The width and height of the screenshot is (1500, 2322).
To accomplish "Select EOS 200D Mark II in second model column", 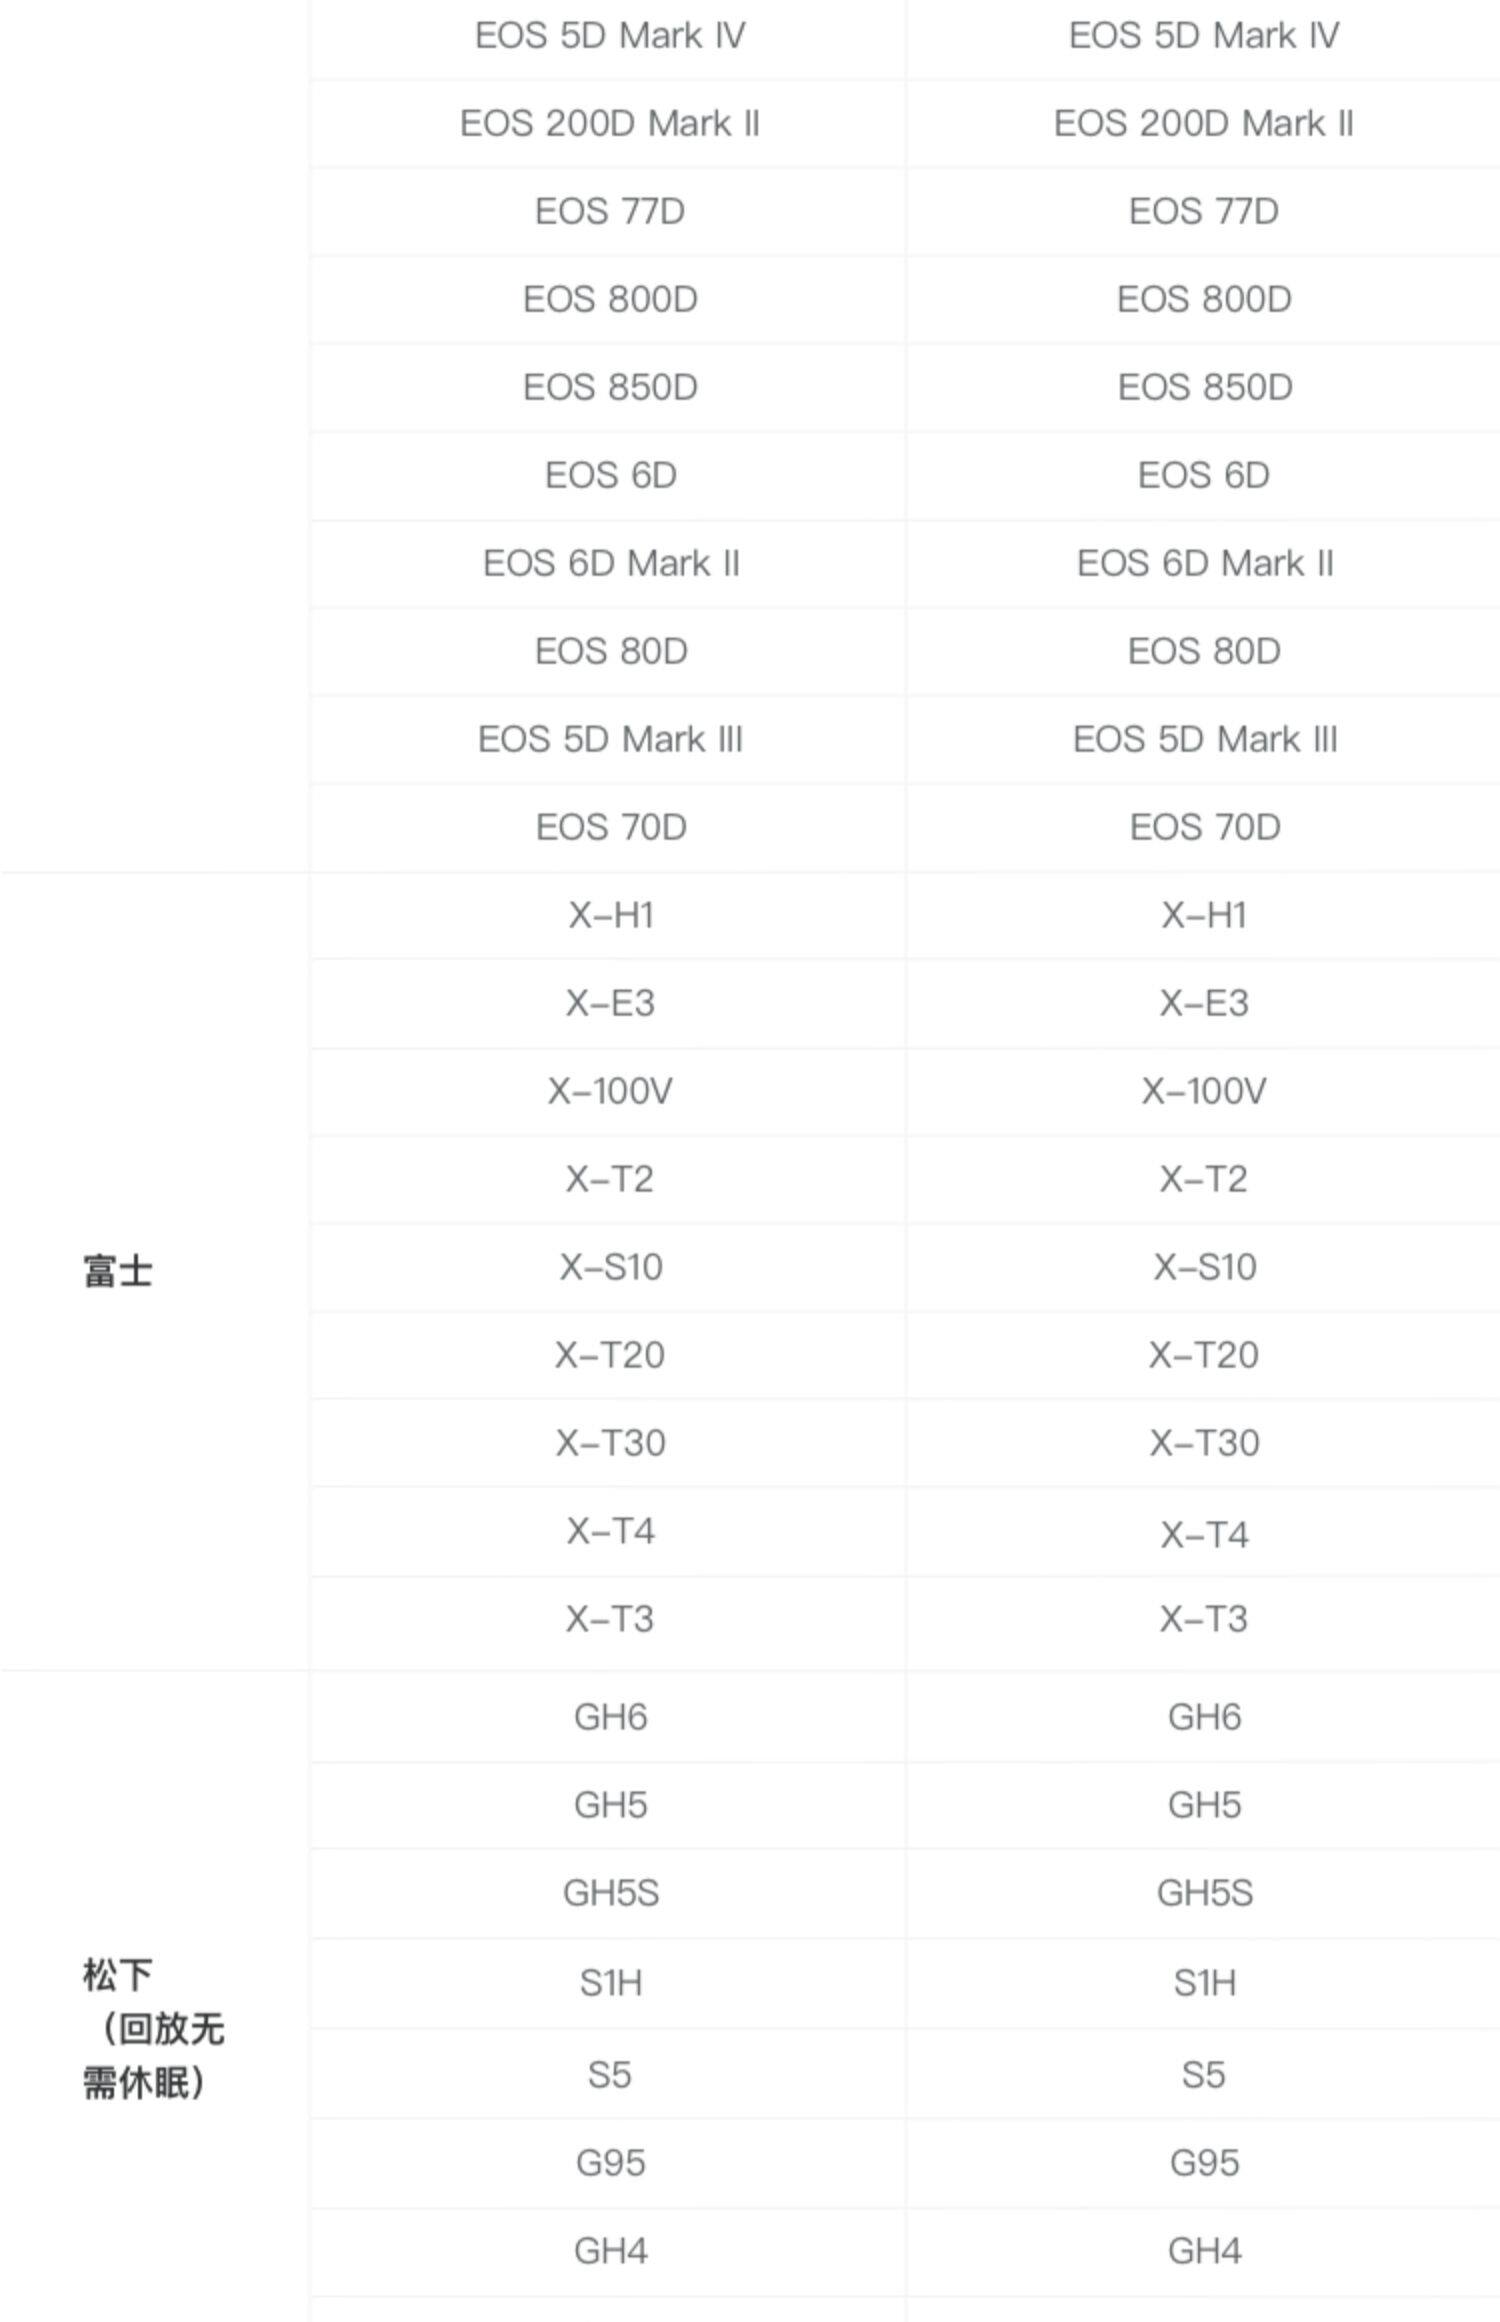I will [x=1203, y=124].
